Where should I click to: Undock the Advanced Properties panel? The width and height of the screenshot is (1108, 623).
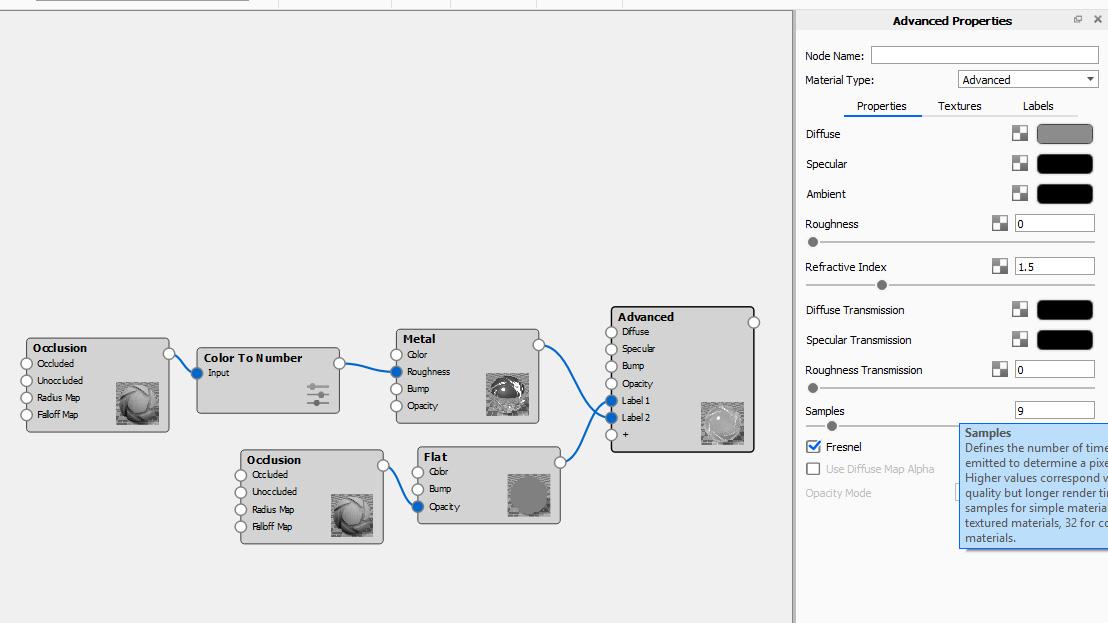click(x=1078, y=20)
